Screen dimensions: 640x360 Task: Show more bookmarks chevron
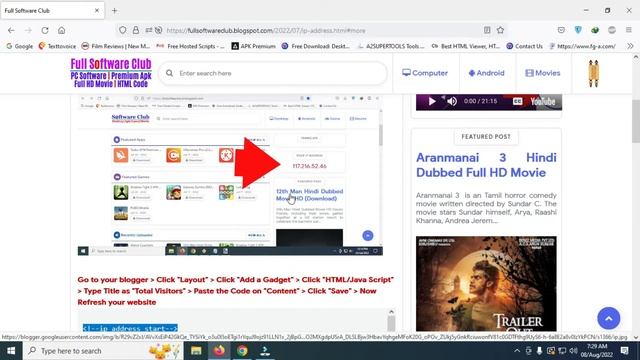click(630, 46)
